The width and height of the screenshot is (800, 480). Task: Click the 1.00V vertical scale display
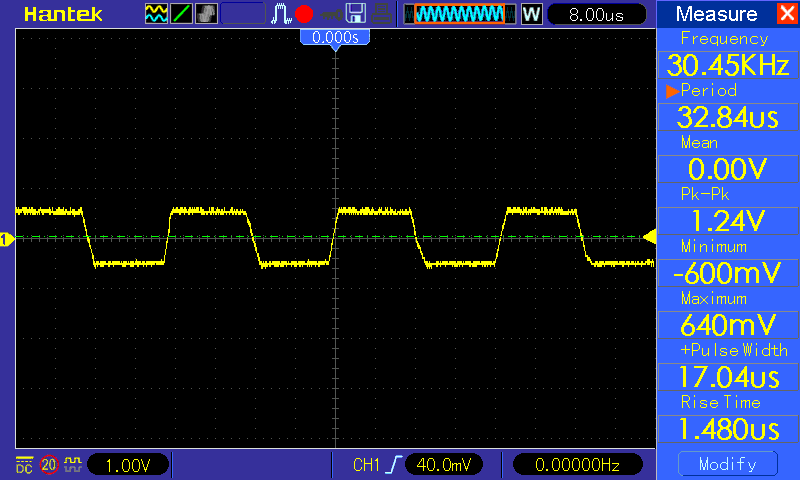128,465
